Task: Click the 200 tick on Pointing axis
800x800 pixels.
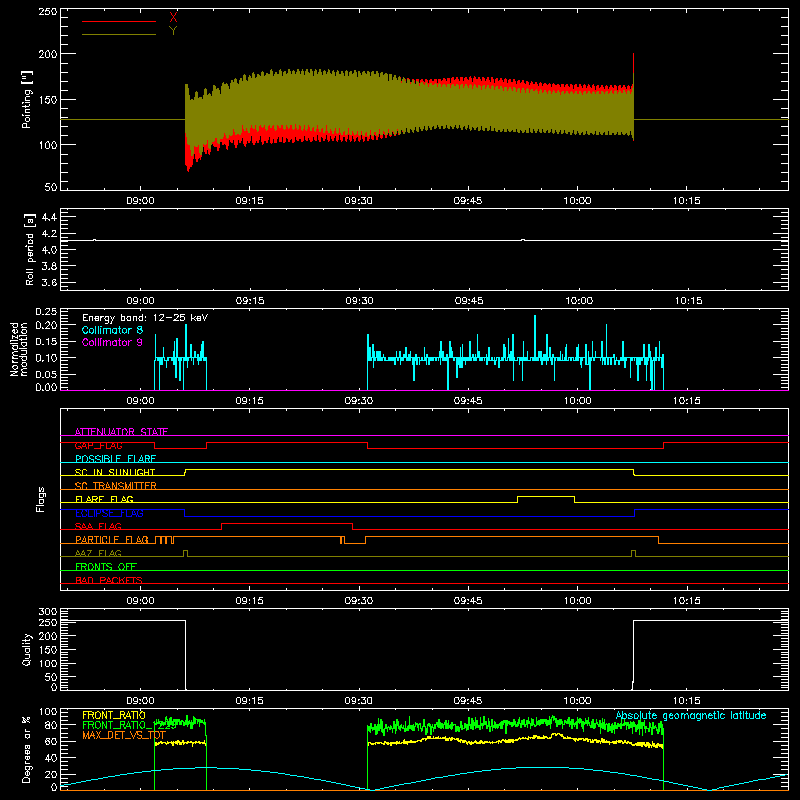Action: pos(47,54)
